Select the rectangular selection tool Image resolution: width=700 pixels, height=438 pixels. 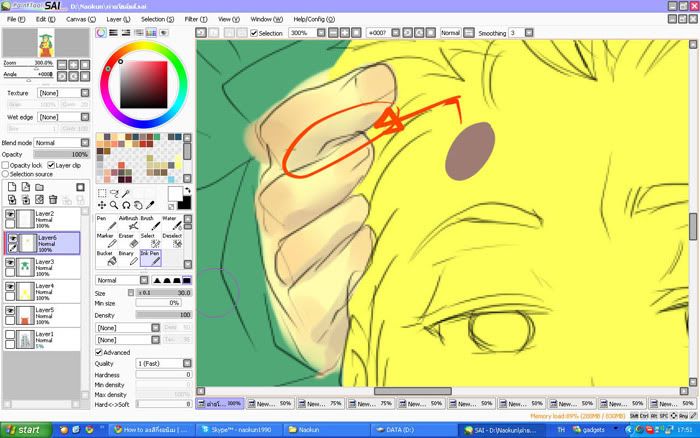click(x=101, y=193)
